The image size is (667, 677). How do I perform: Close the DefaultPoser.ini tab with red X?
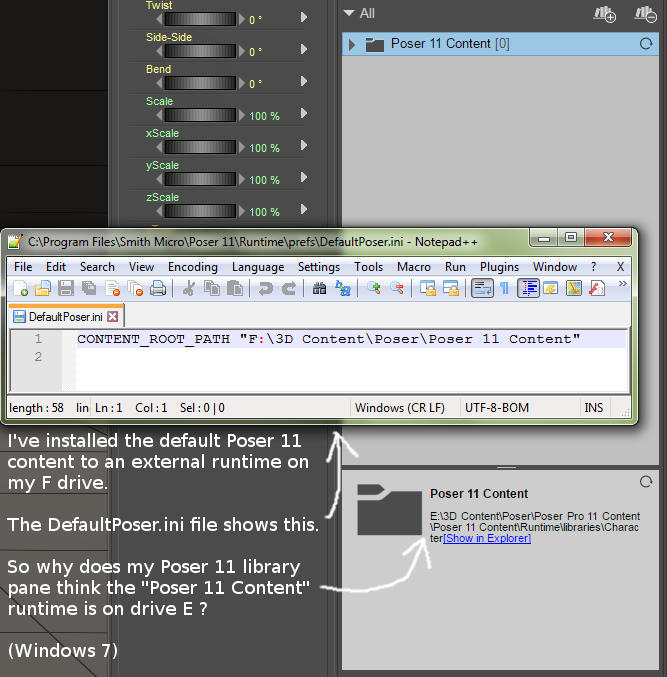(x=113, y=316)
